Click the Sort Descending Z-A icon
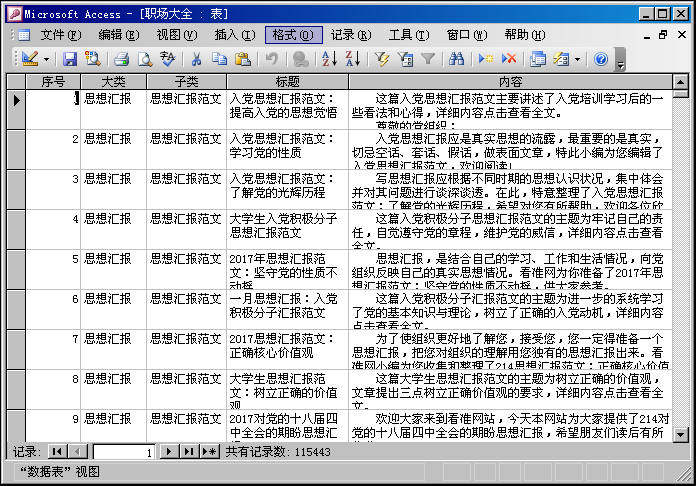The height and width of the screenshot is (486, 696). pos(353,59)
